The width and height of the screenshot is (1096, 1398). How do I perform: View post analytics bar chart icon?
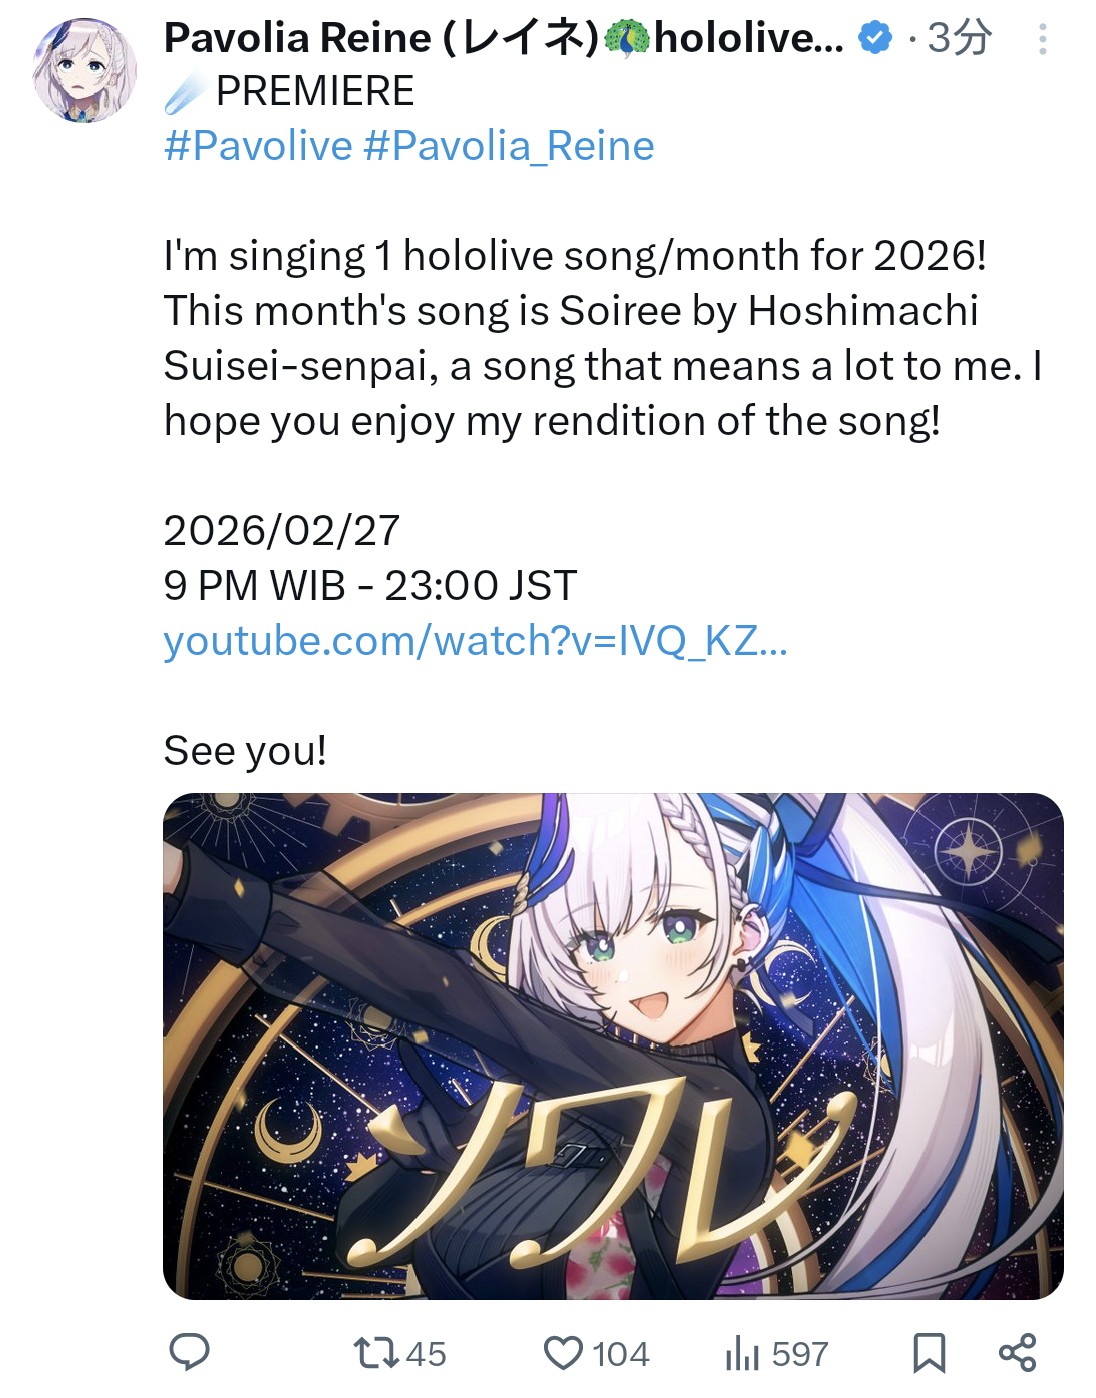coord(742,1353)
